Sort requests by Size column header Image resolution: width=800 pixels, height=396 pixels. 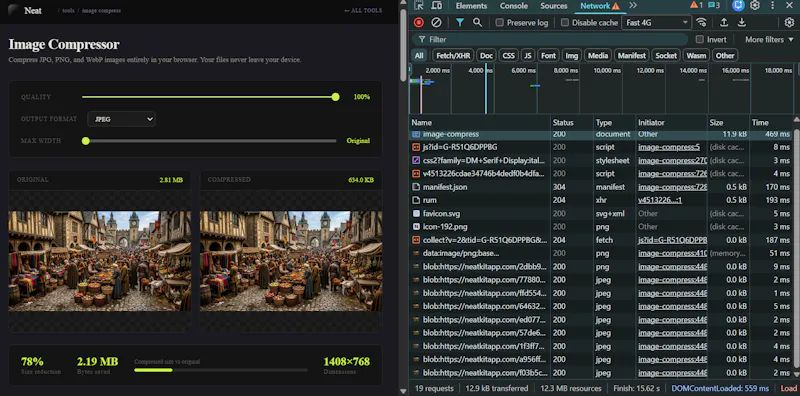[x=728, y=122]
